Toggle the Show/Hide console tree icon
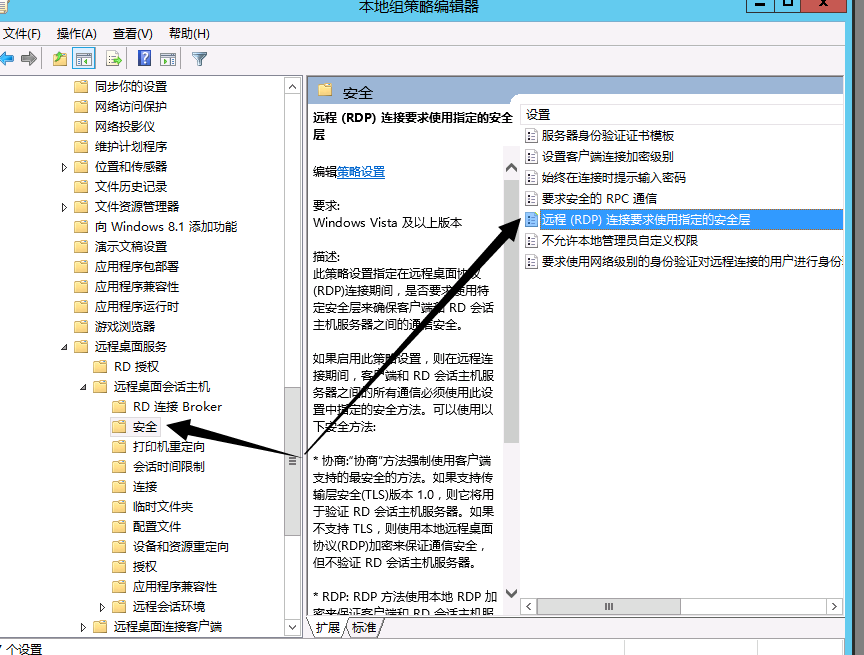 pos(84,58)
